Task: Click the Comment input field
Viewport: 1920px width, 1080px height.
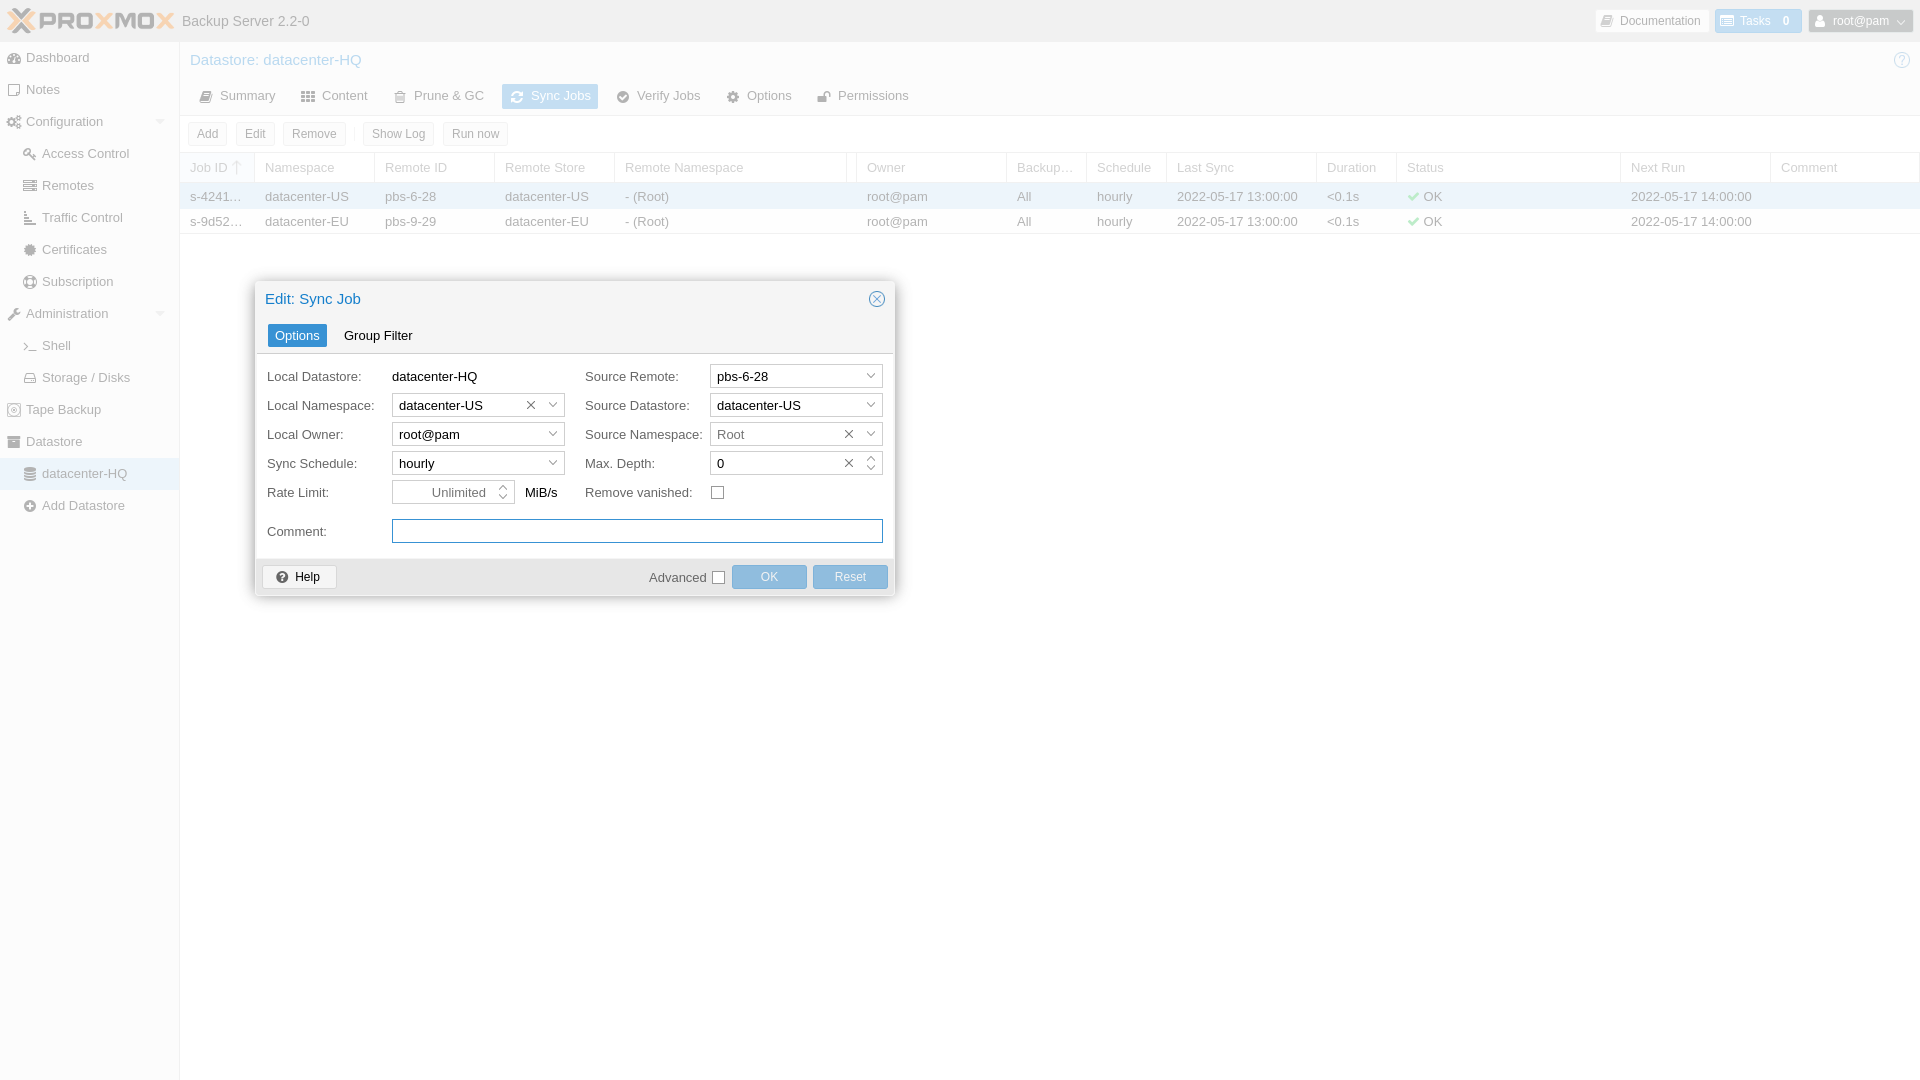Action: click(637, 531)
